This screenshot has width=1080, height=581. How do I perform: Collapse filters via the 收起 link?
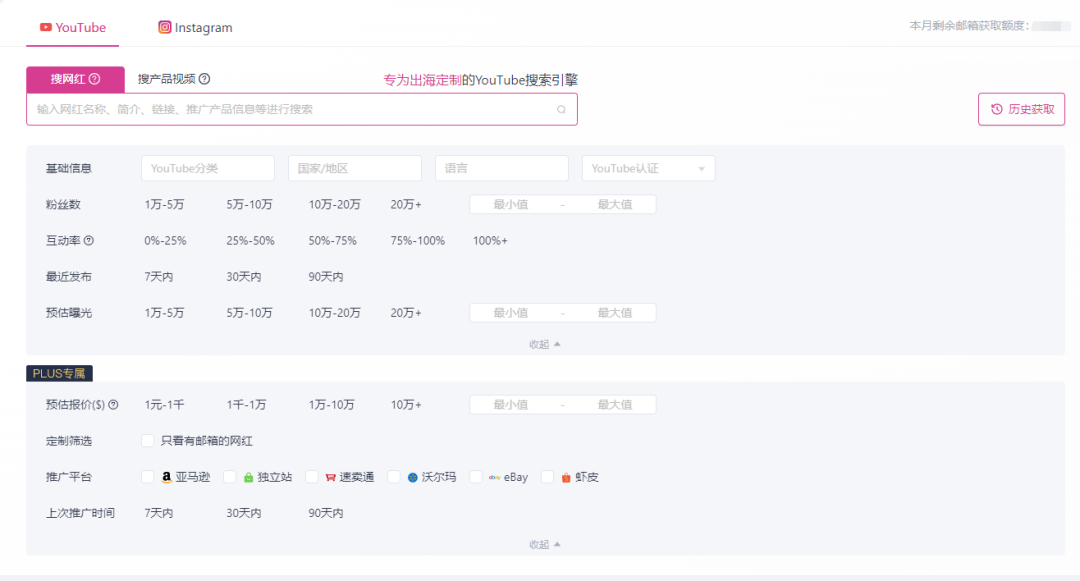pos(542,341)
